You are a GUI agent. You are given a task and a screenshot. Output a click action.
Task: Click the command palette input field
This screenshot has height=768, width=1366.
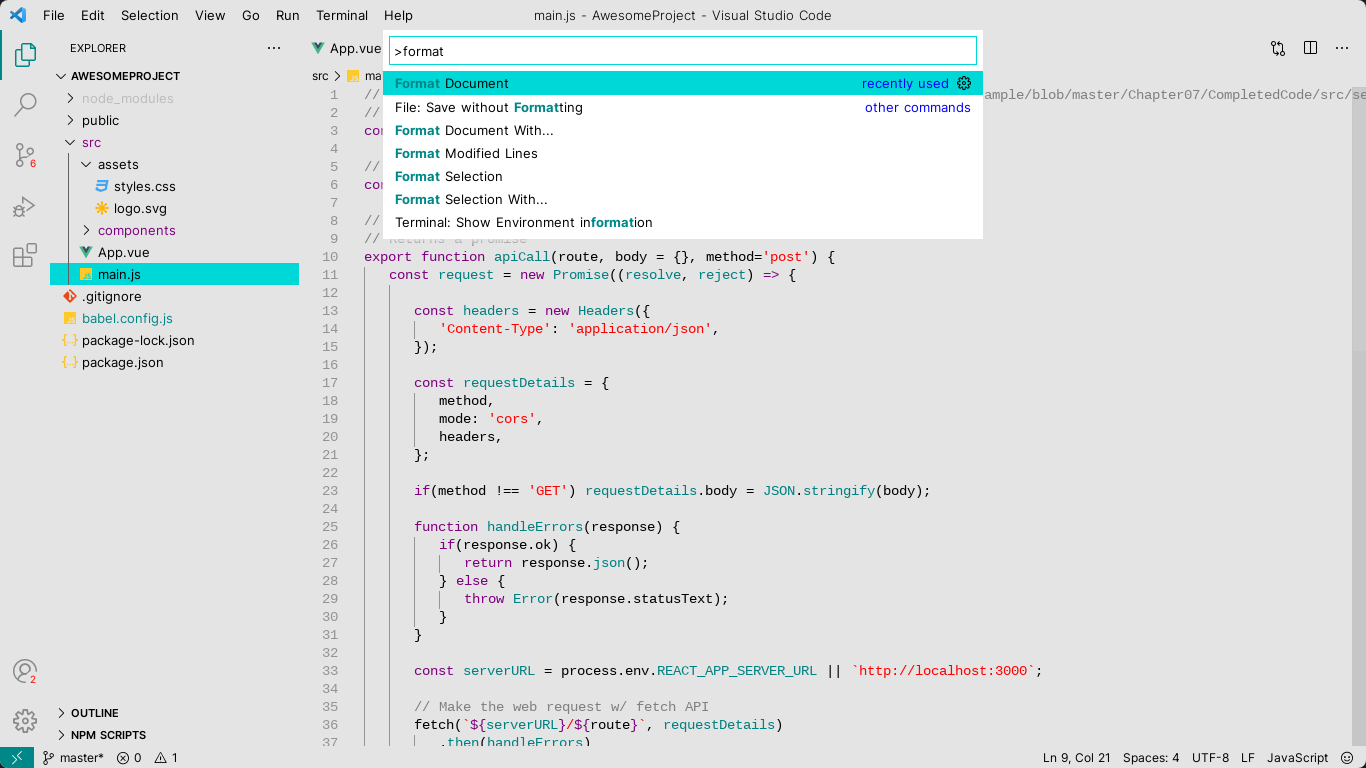point(683,51)
